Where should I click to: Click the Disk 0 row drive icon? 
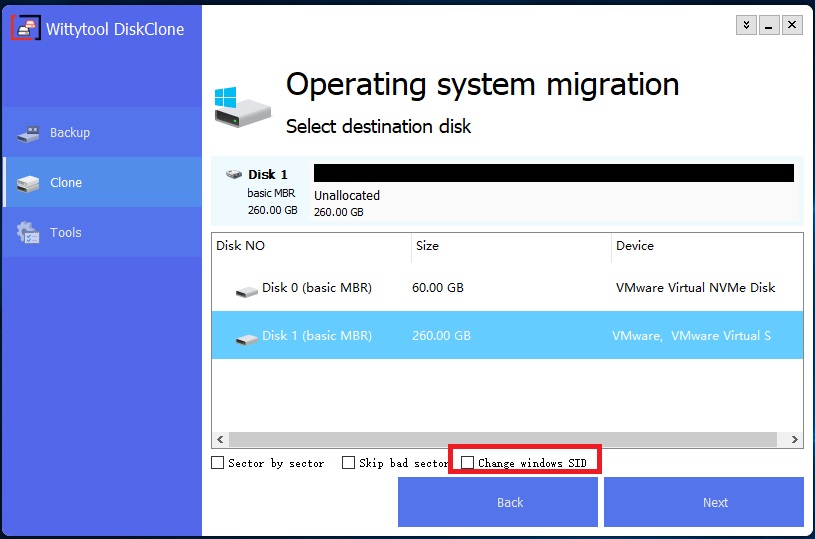point(247,291)
